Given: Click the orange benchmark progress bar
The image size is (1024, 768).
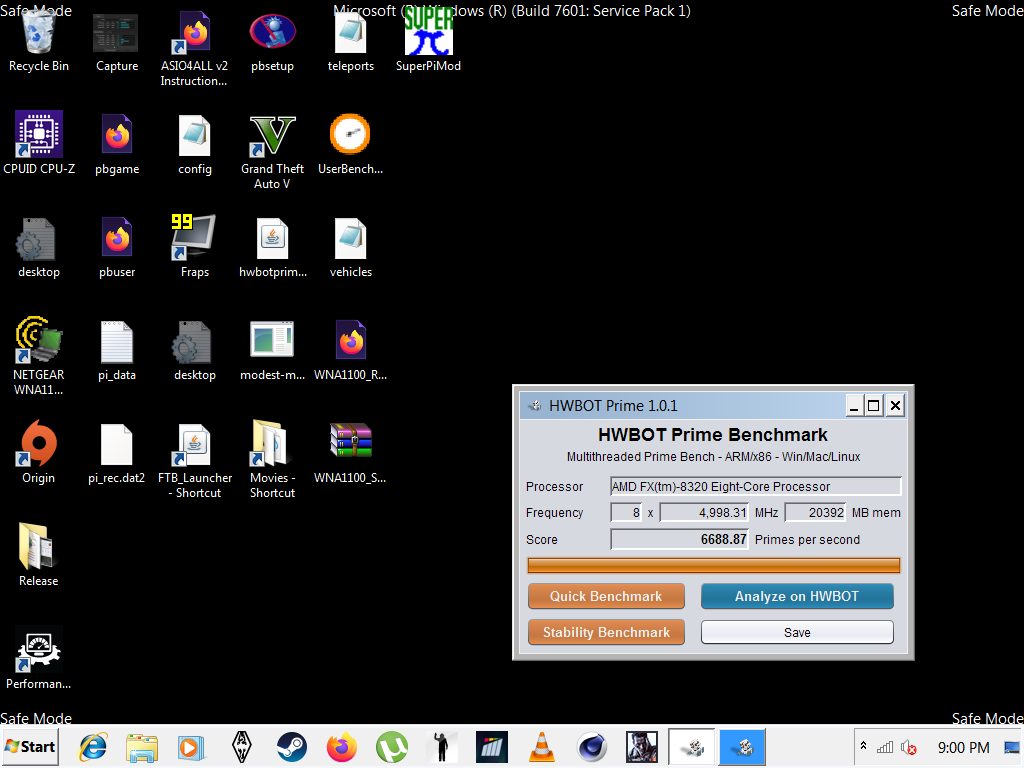Looking at the screenshot, I should click(713, 566).
